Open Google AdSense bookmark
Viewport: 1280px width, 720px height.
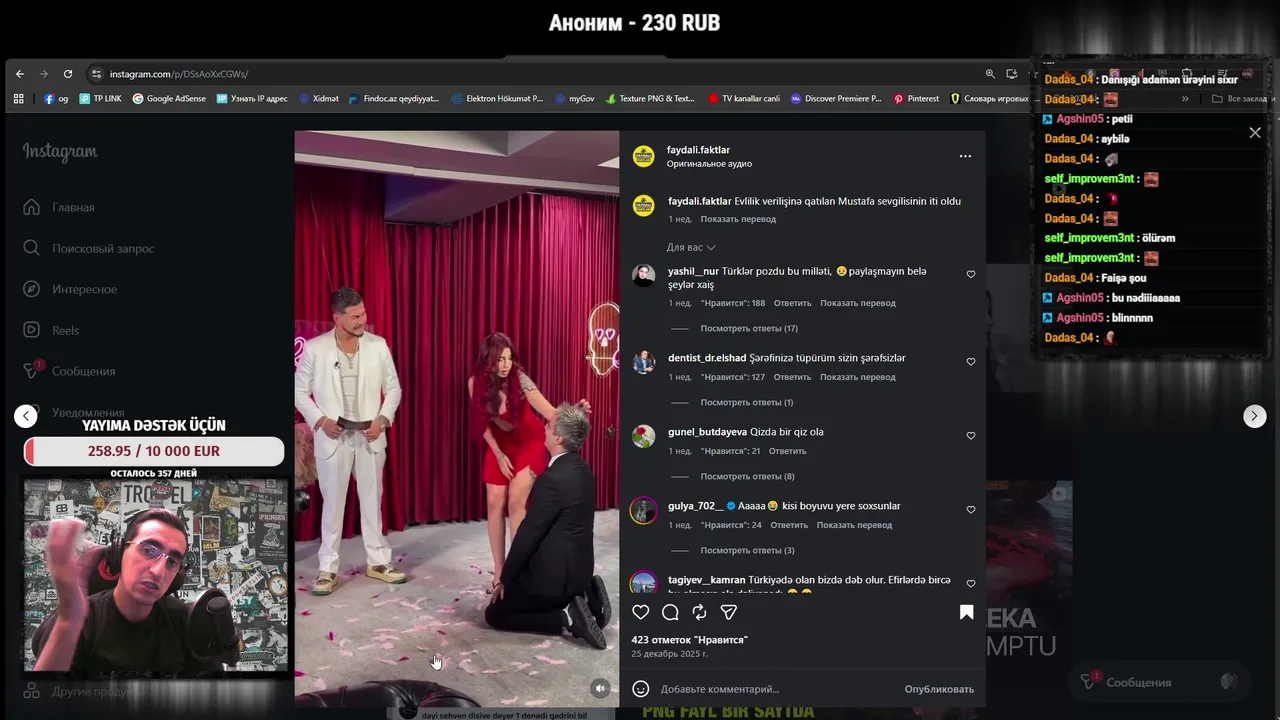(x=169, y=99)
